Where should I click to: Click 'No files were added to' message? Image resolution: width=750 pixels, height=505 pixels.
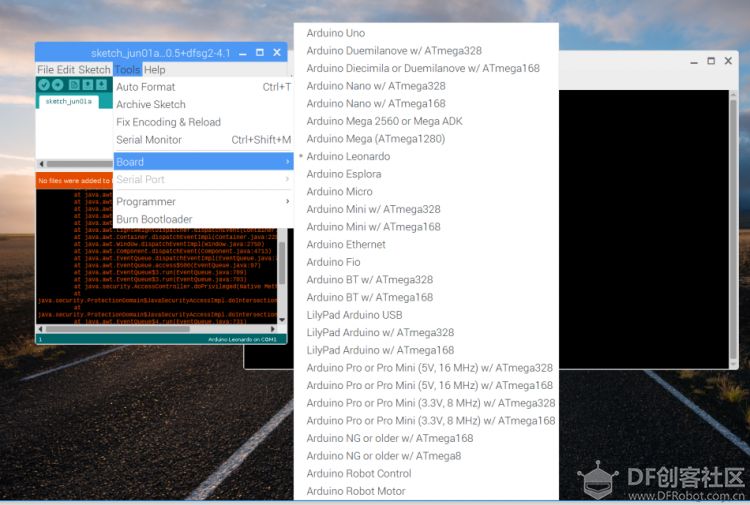[74, 181]
